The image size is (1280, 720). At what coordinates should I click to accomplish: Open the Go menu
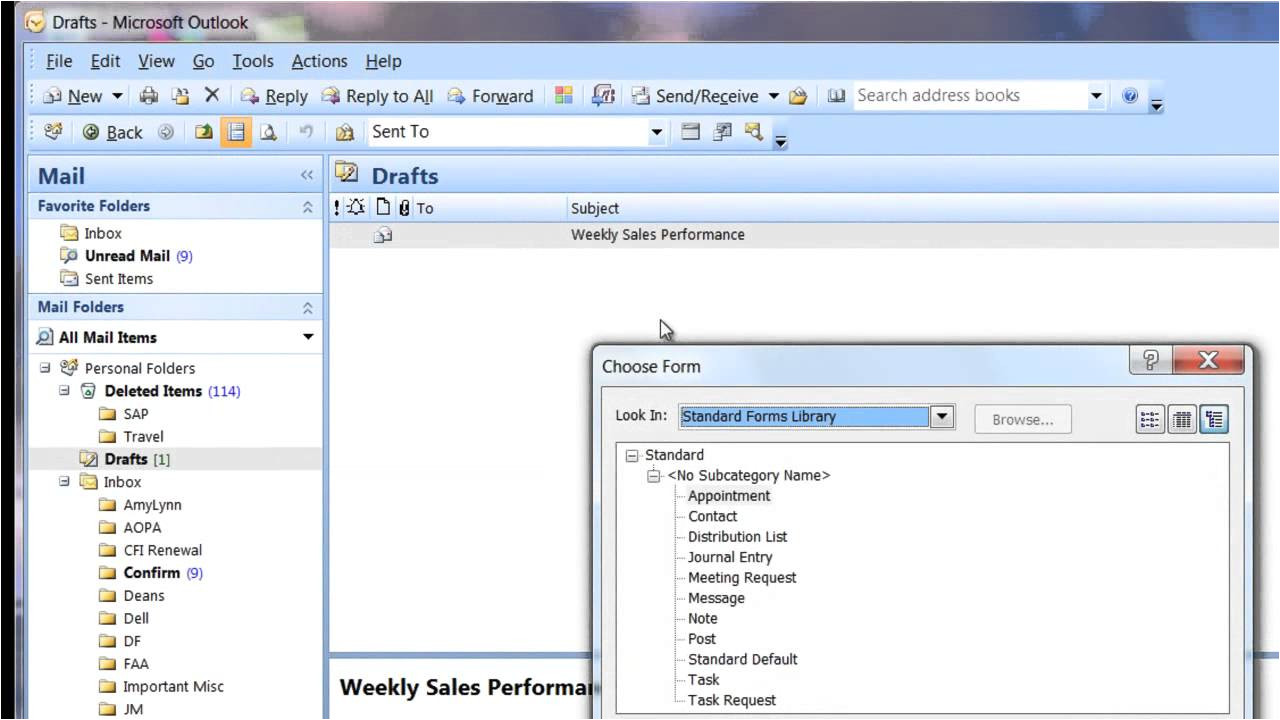(x=203, y=61)
